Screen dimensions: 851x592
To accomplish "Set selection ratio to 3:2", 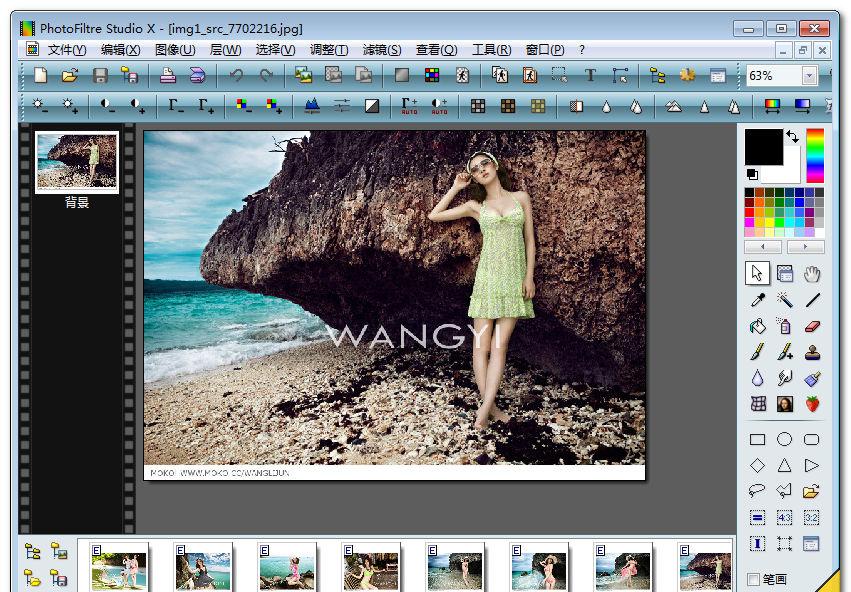I will [811, 518].
